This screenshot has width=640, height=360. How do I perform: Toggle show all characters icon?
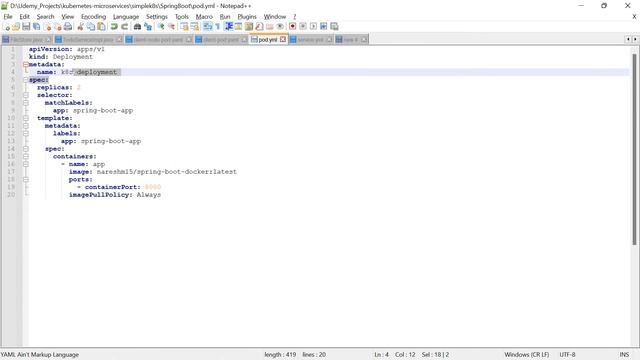[218, 27]
